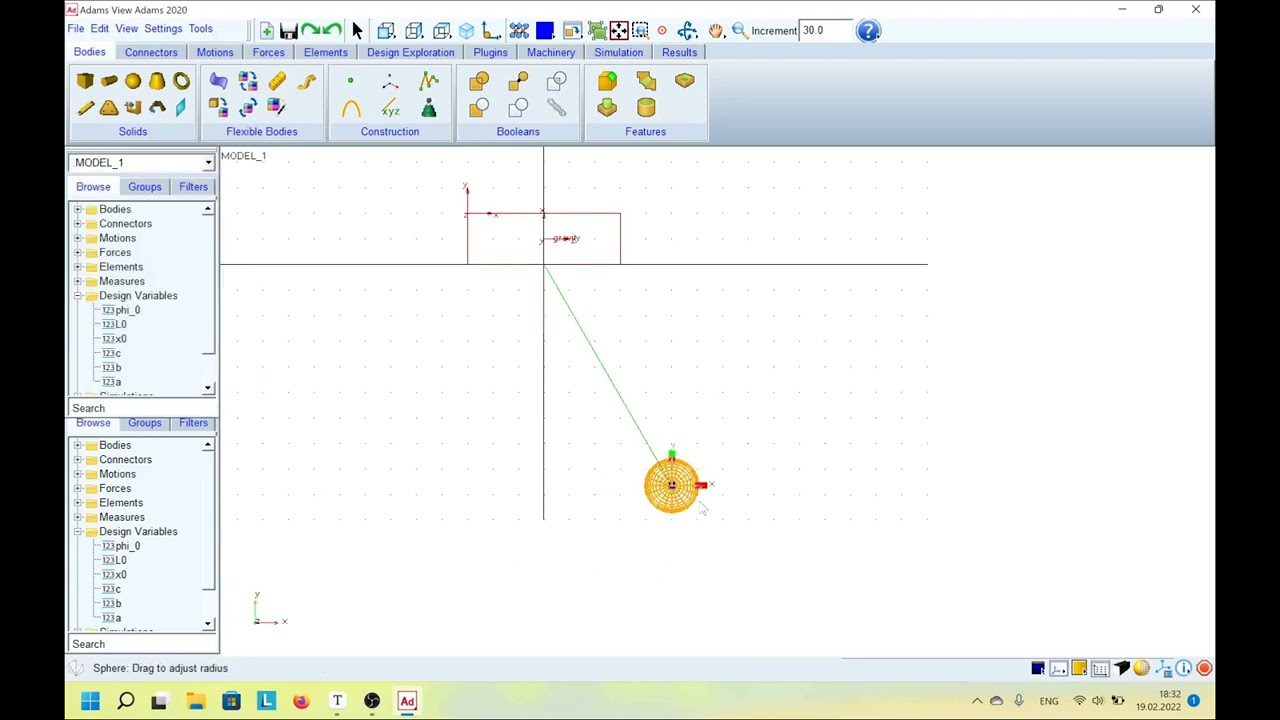The width and height of the screenshot is (1280, 720).
Task: Toggle grid display icon in status bar
Action: point(1100,668)
